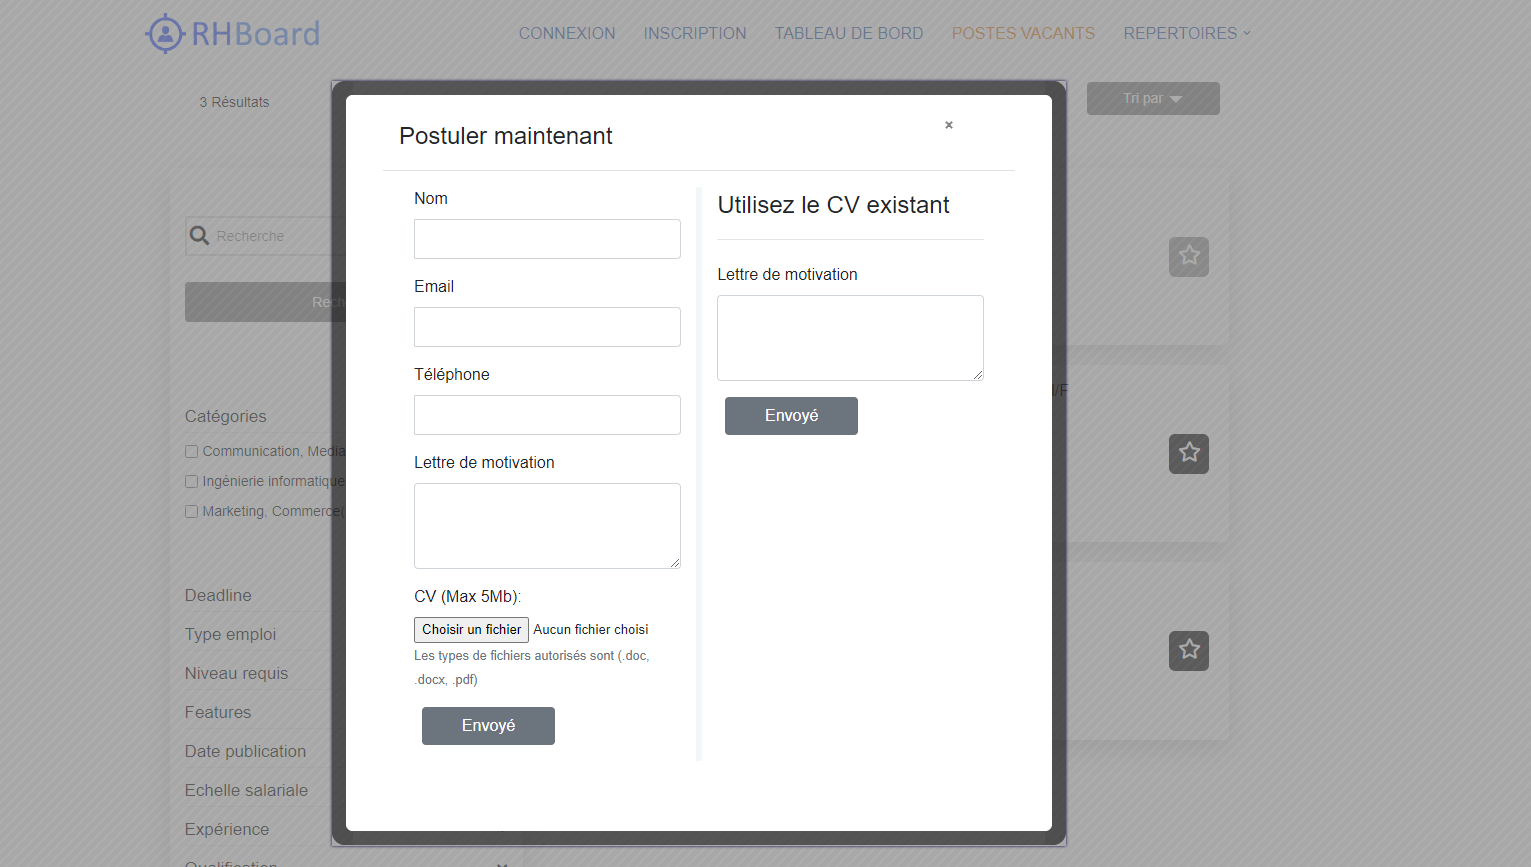Enable the Marketing, Commerce checkbox
This screenshot has width=1531, height=867.
point(192,512)
